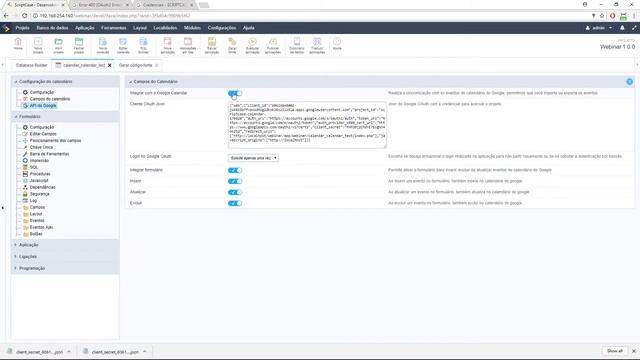
Task: Switch to the Gerar código-fonte tab
Action: click(x=136, y=65)
